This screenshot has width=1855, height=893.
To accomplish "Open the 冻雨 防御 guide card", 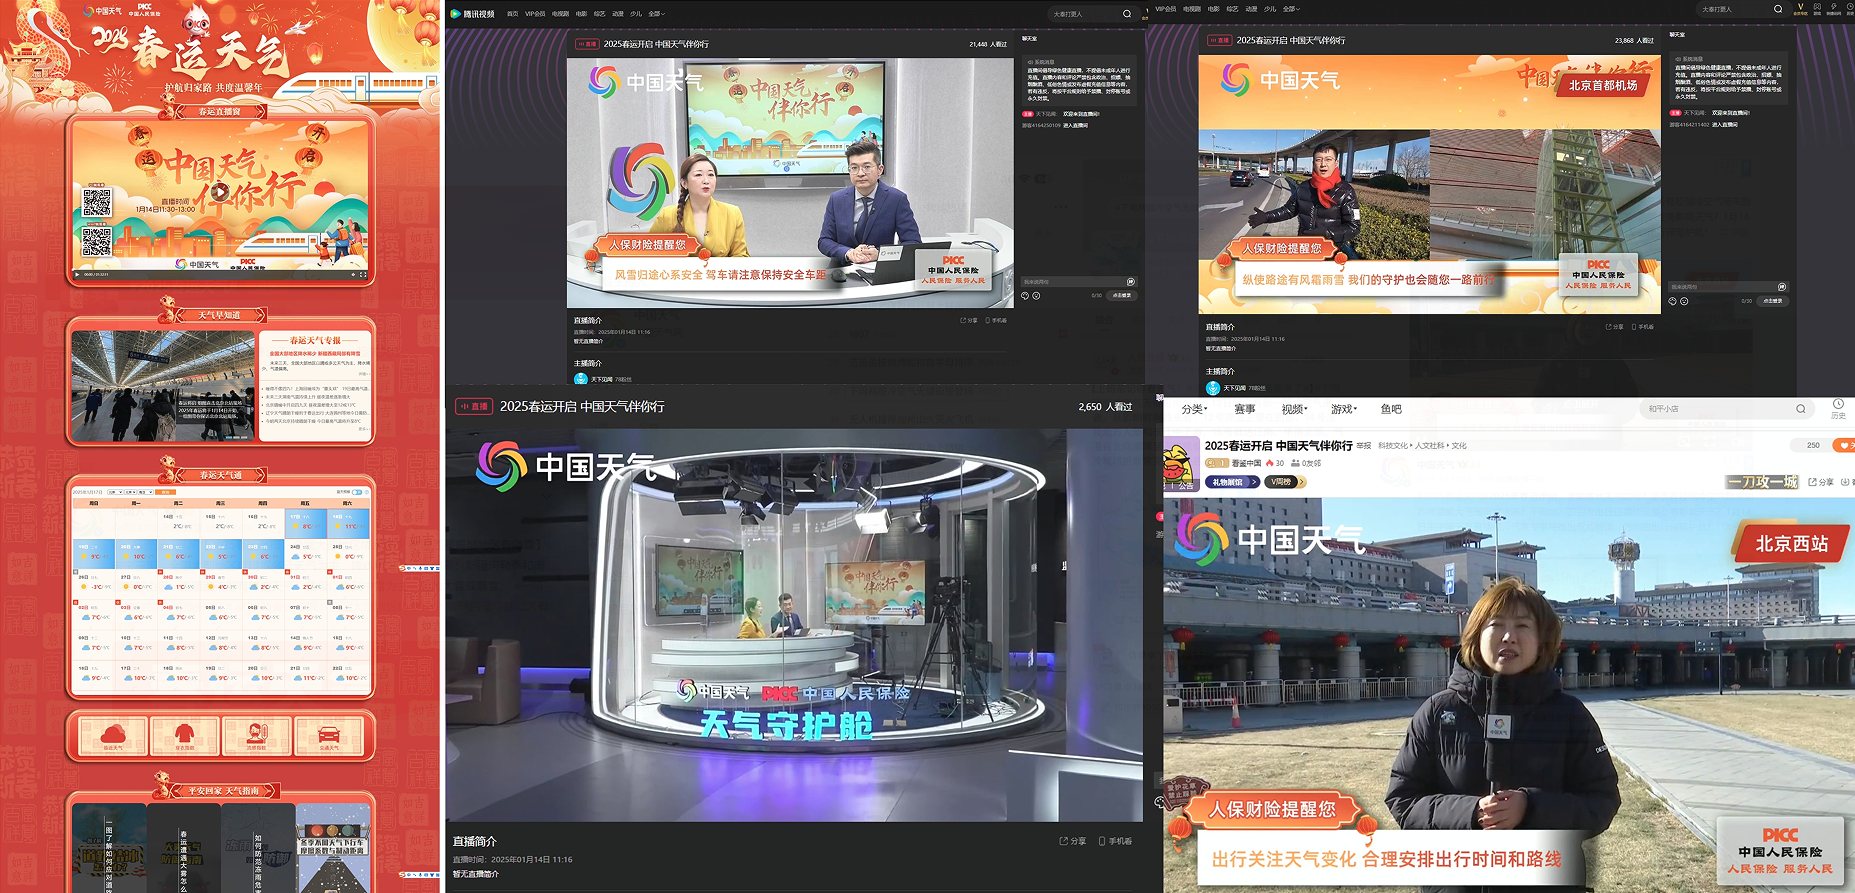I will tap(258, 848).
